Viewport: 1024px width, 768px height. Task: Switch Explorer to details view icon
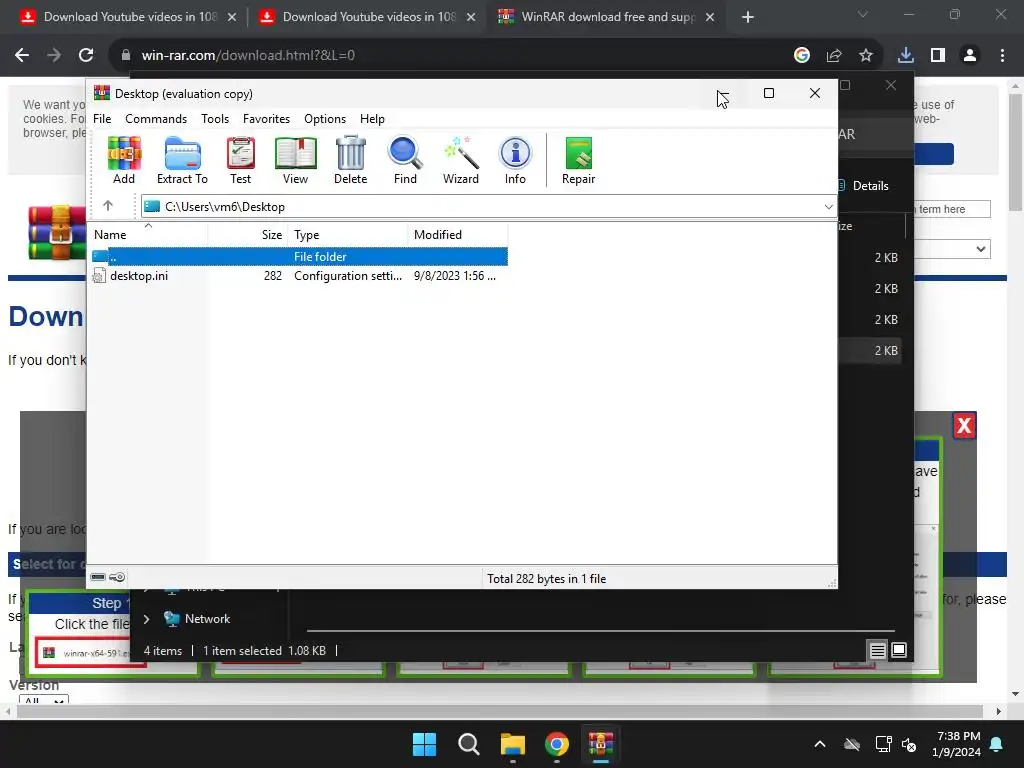pos(877,650)
